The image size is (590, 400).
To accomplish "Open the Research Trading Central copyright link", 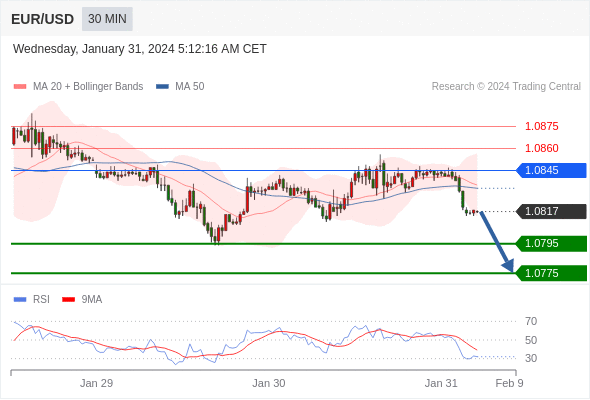I will [506, 87].
